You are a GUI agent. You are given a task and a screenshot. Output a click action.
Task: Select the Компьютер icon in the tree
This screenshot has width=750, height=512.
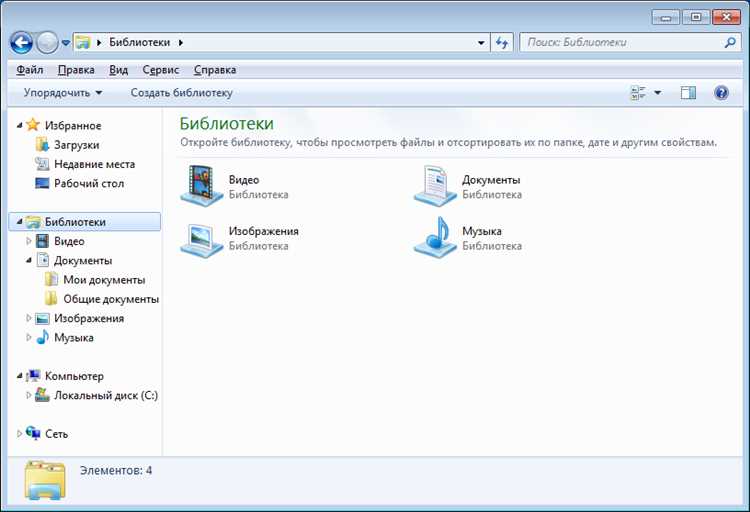[33, 376]
